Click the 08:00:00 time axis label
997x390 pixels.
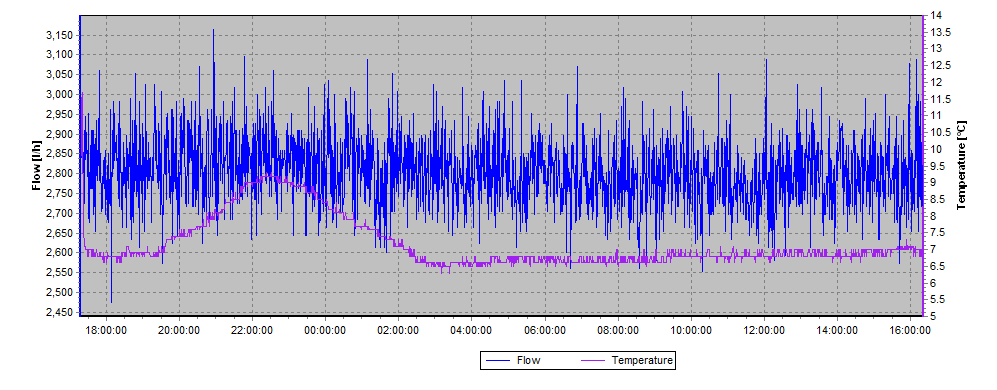618,330
